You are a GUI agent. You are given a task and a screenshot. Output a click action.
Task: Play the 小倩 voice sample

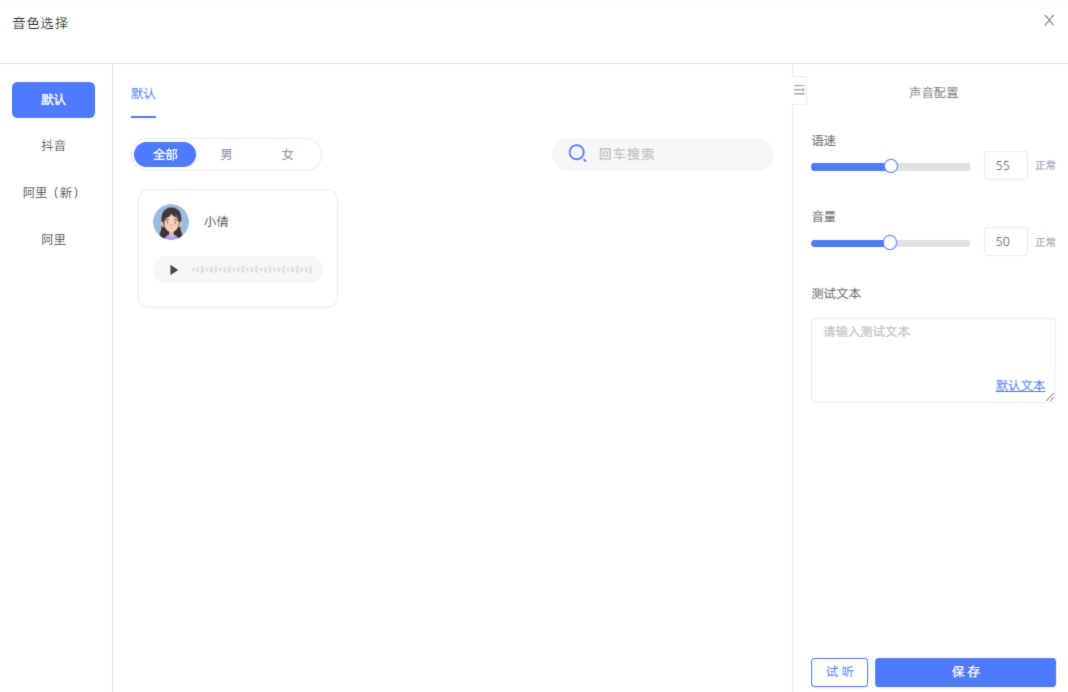point(174,270)
